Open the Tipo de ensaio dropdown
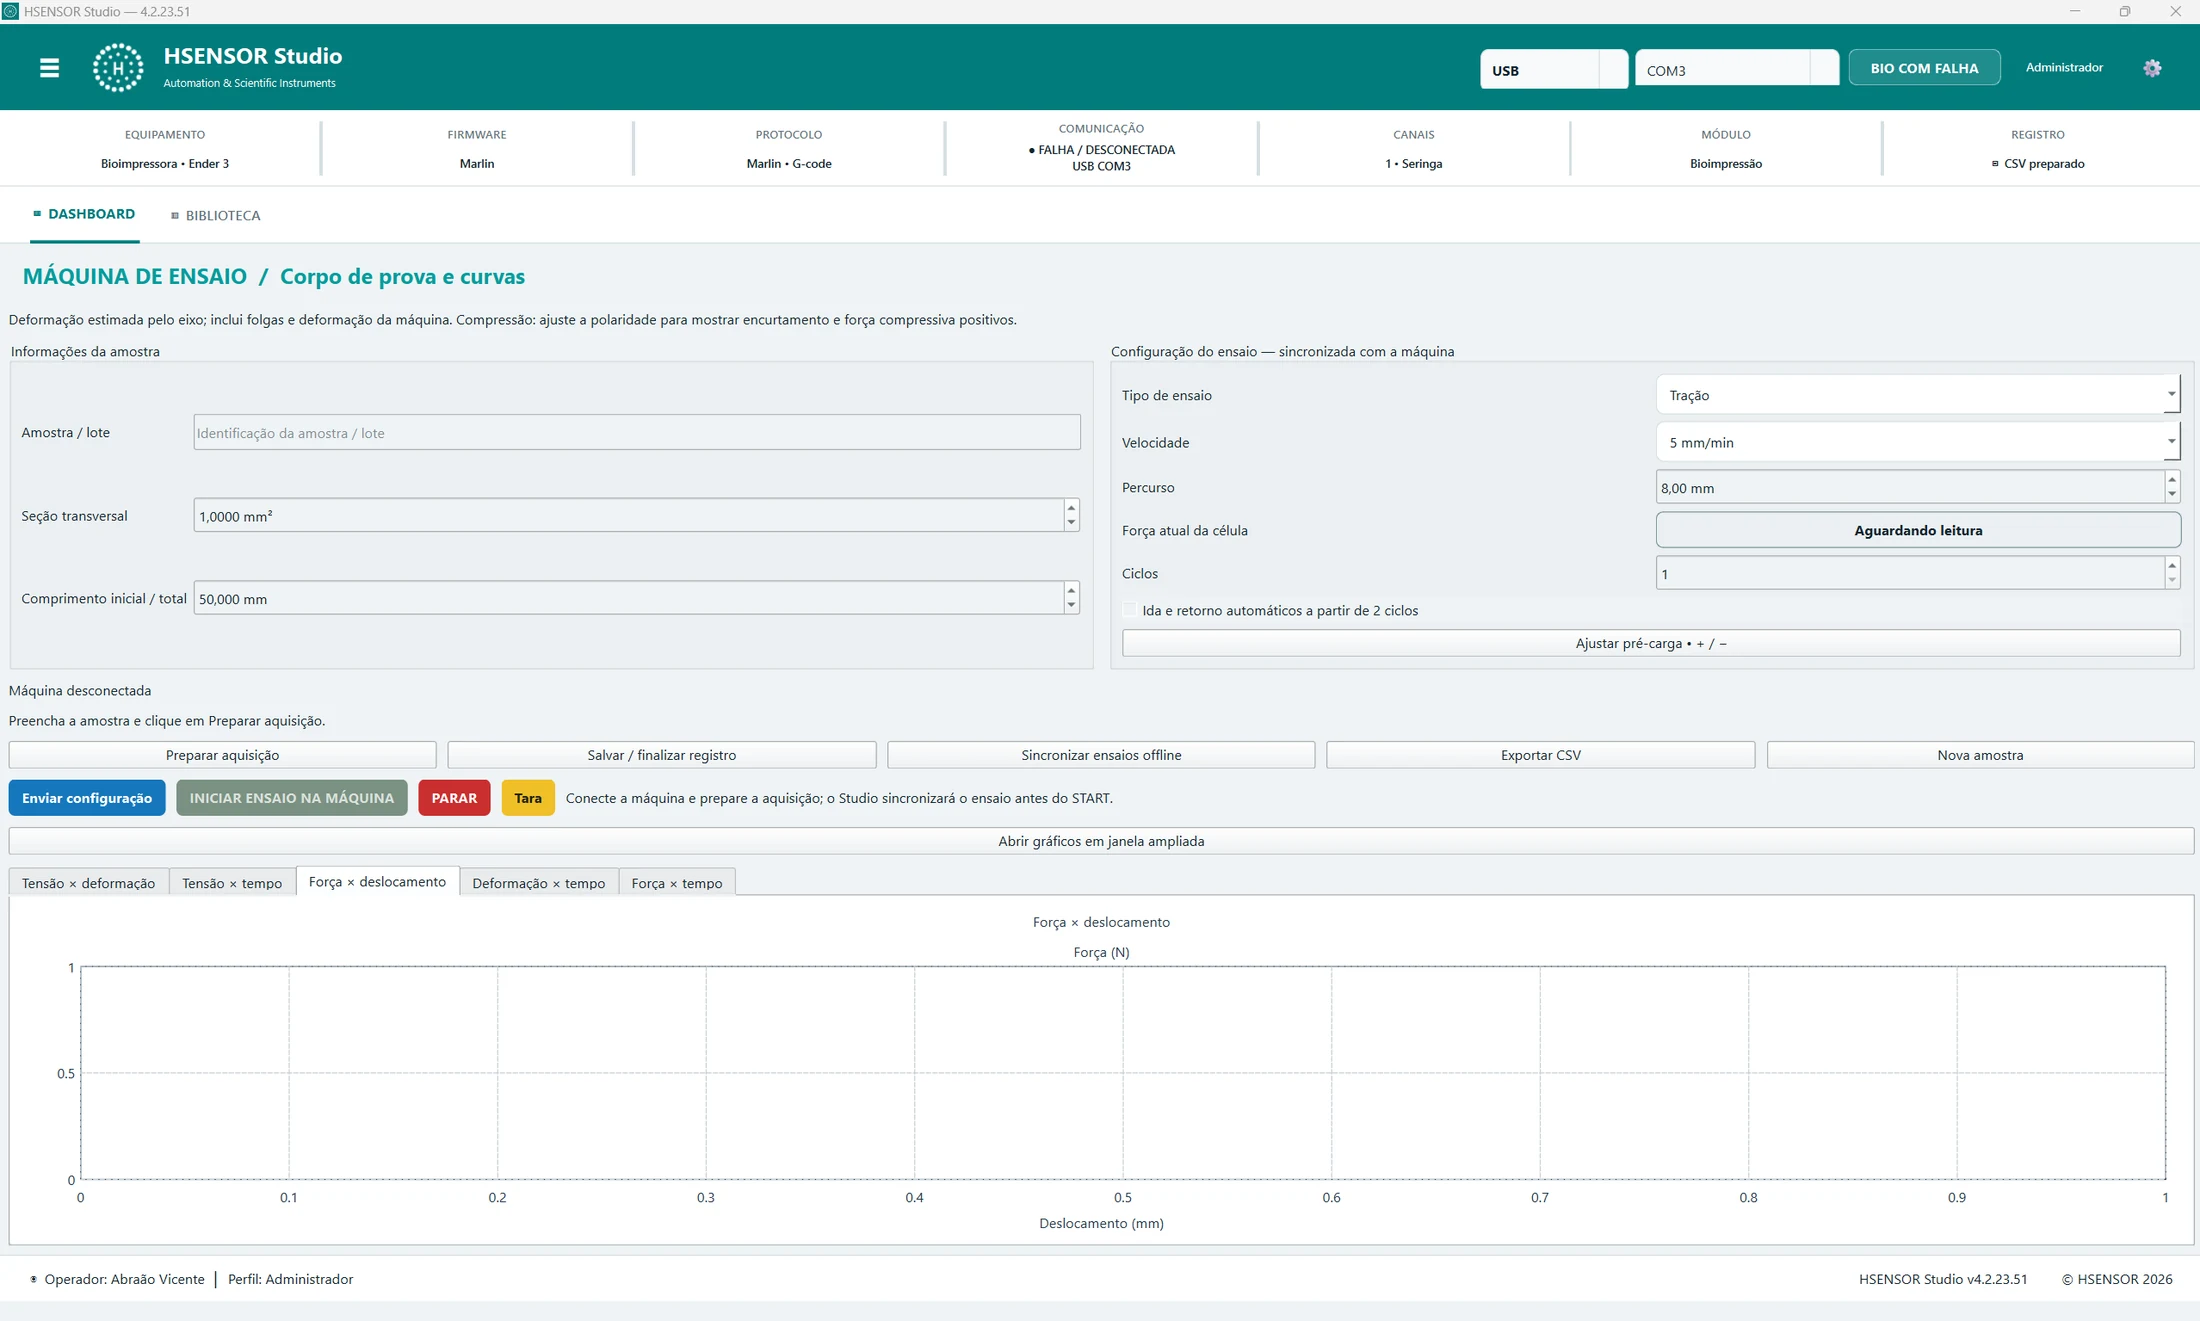This screenshot has height=1321, width=2200. coord(1918,395)
